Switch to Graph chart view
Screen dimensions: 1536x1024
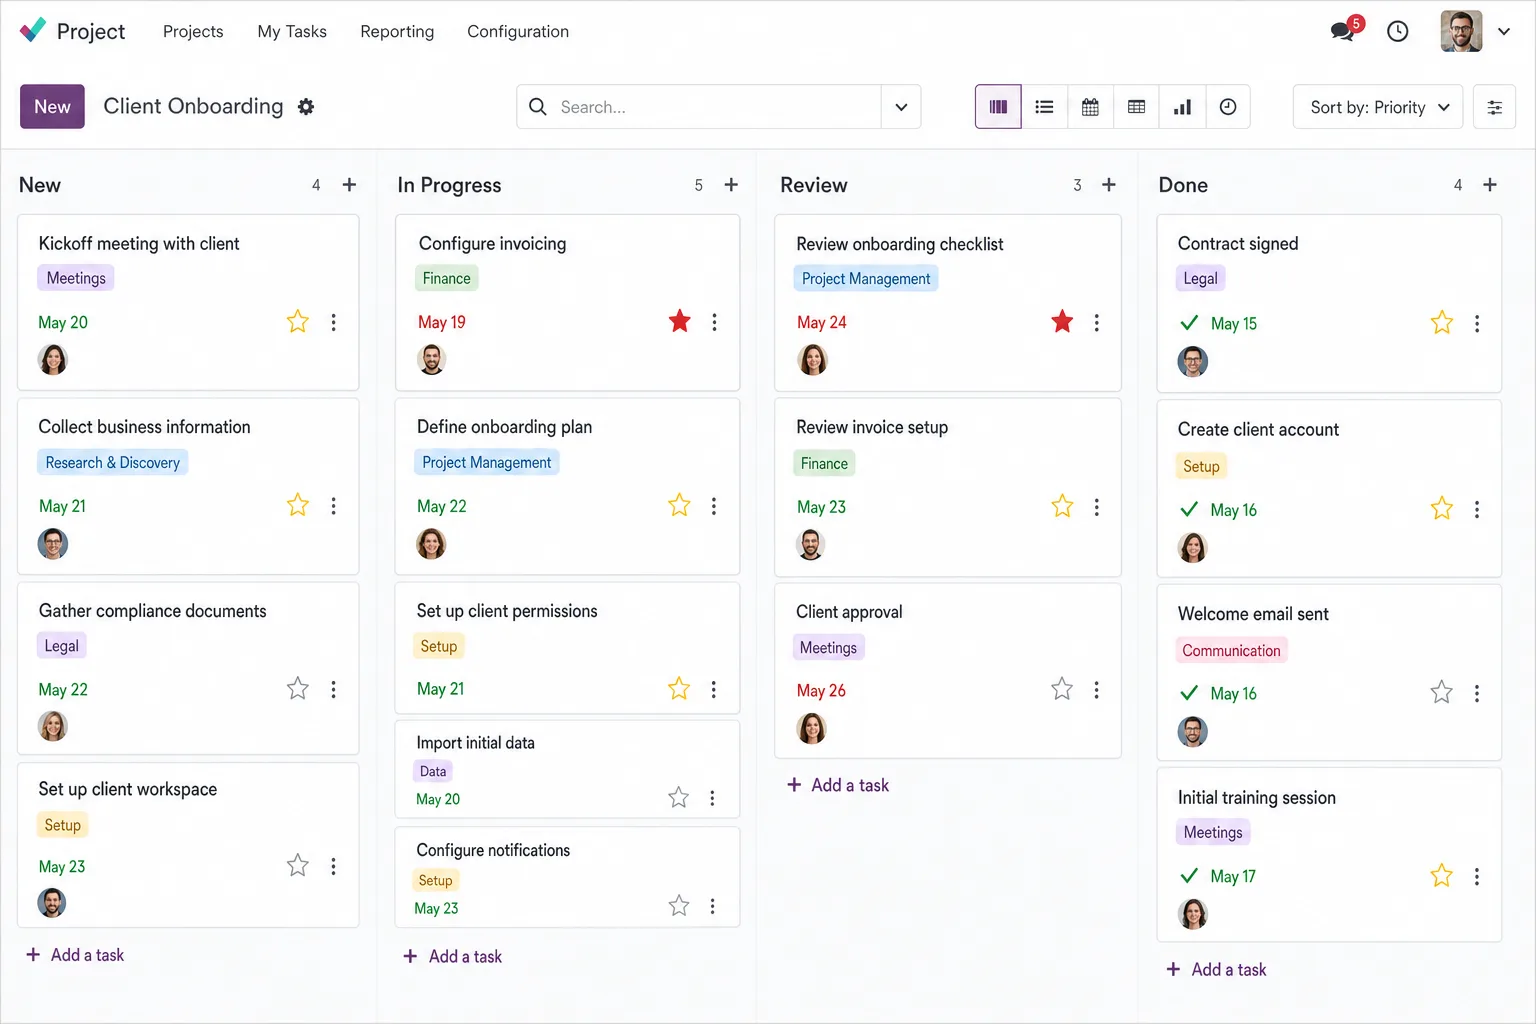pyautogui.click(x=1182, y=107)
